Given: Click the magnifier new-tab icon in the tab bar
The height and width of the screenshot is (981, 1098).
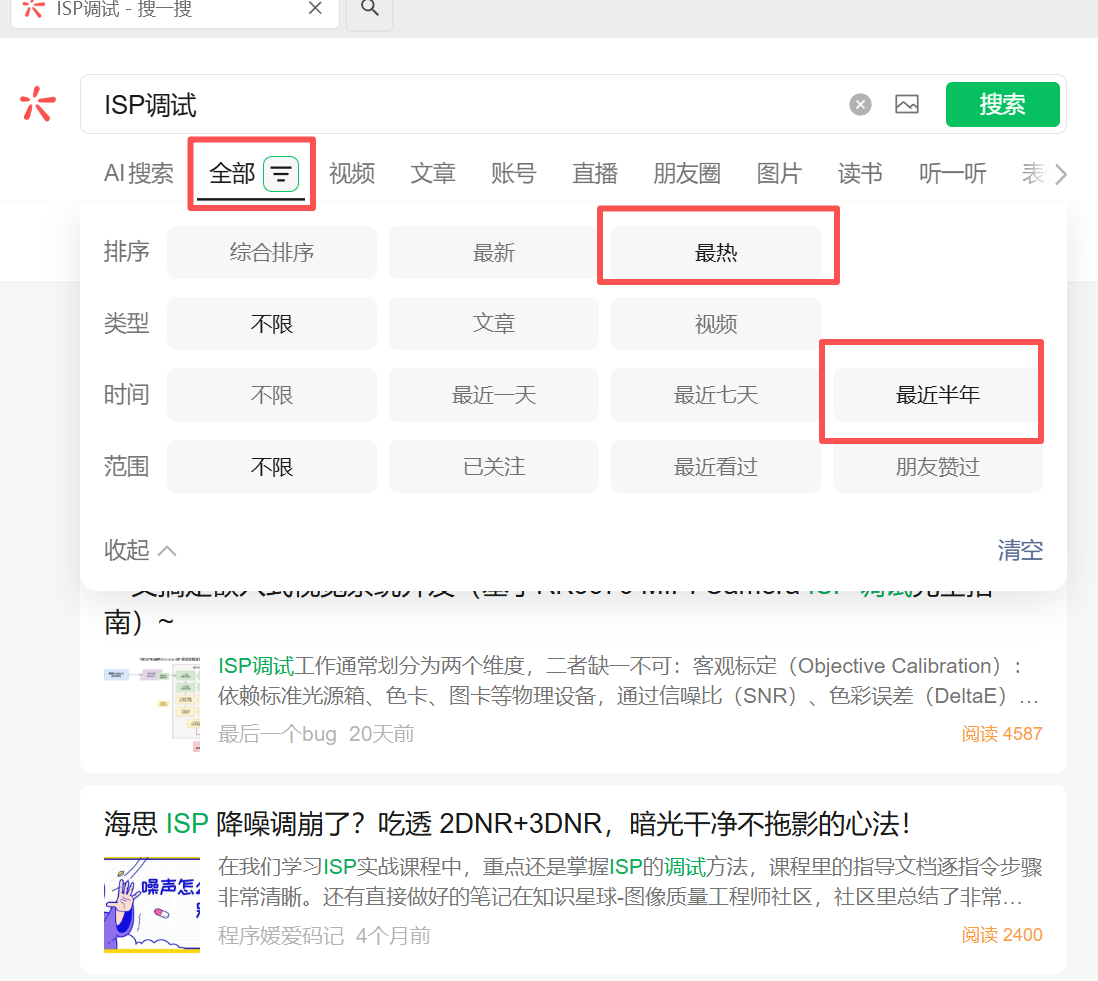Looking at the screenshot, I should click(370, 8).
